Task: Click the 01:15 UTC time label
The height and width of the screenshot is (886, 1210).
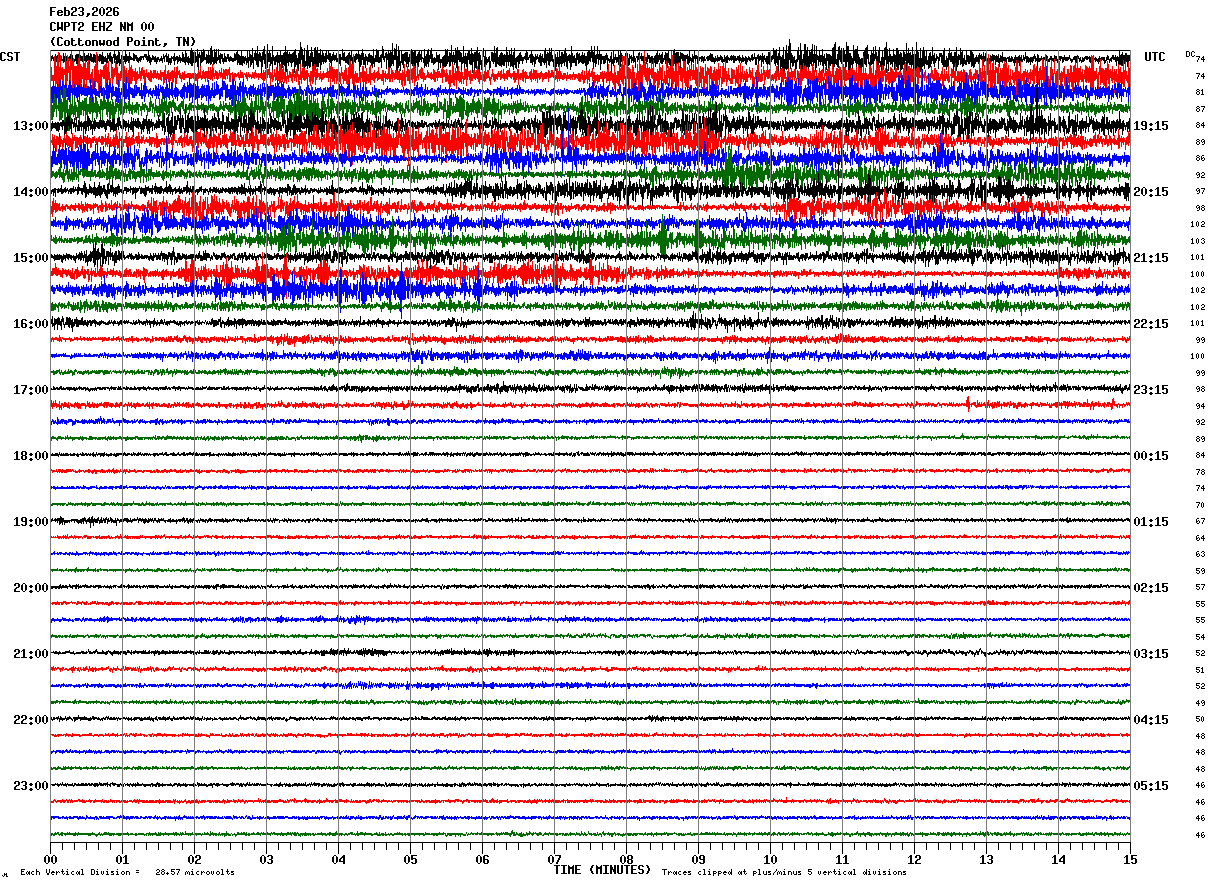Action: (x=1151, y=522)
